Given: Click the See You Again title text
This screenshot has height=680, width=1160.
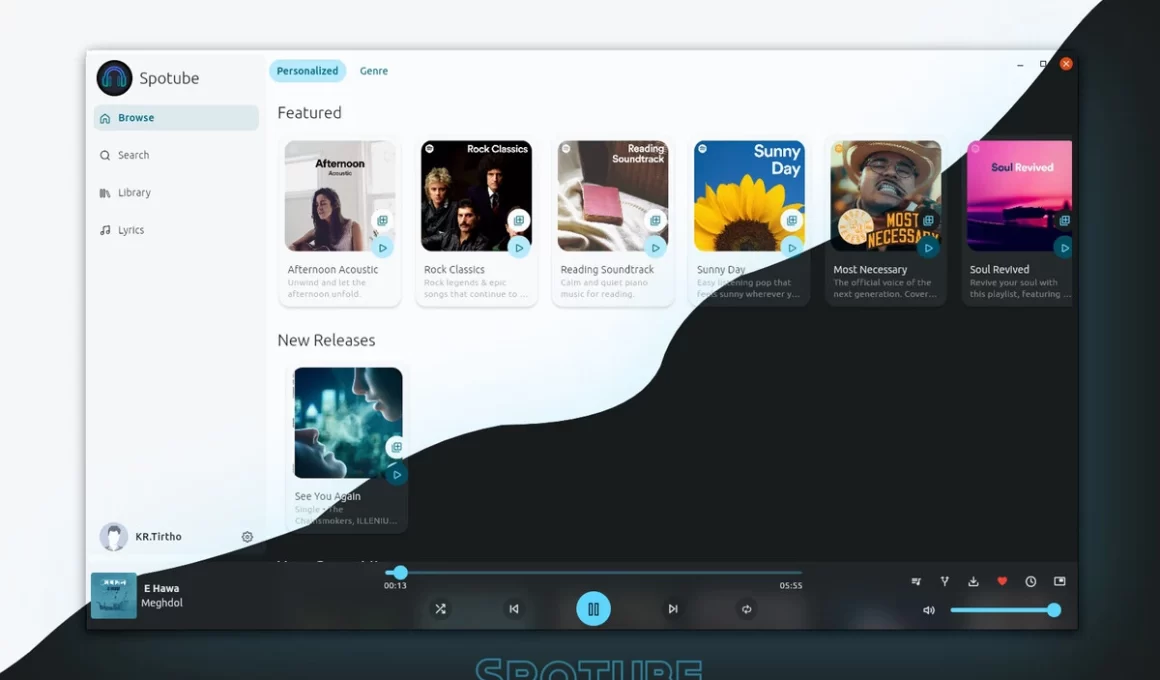Looking at the screenshot, I should pos(328,496).
